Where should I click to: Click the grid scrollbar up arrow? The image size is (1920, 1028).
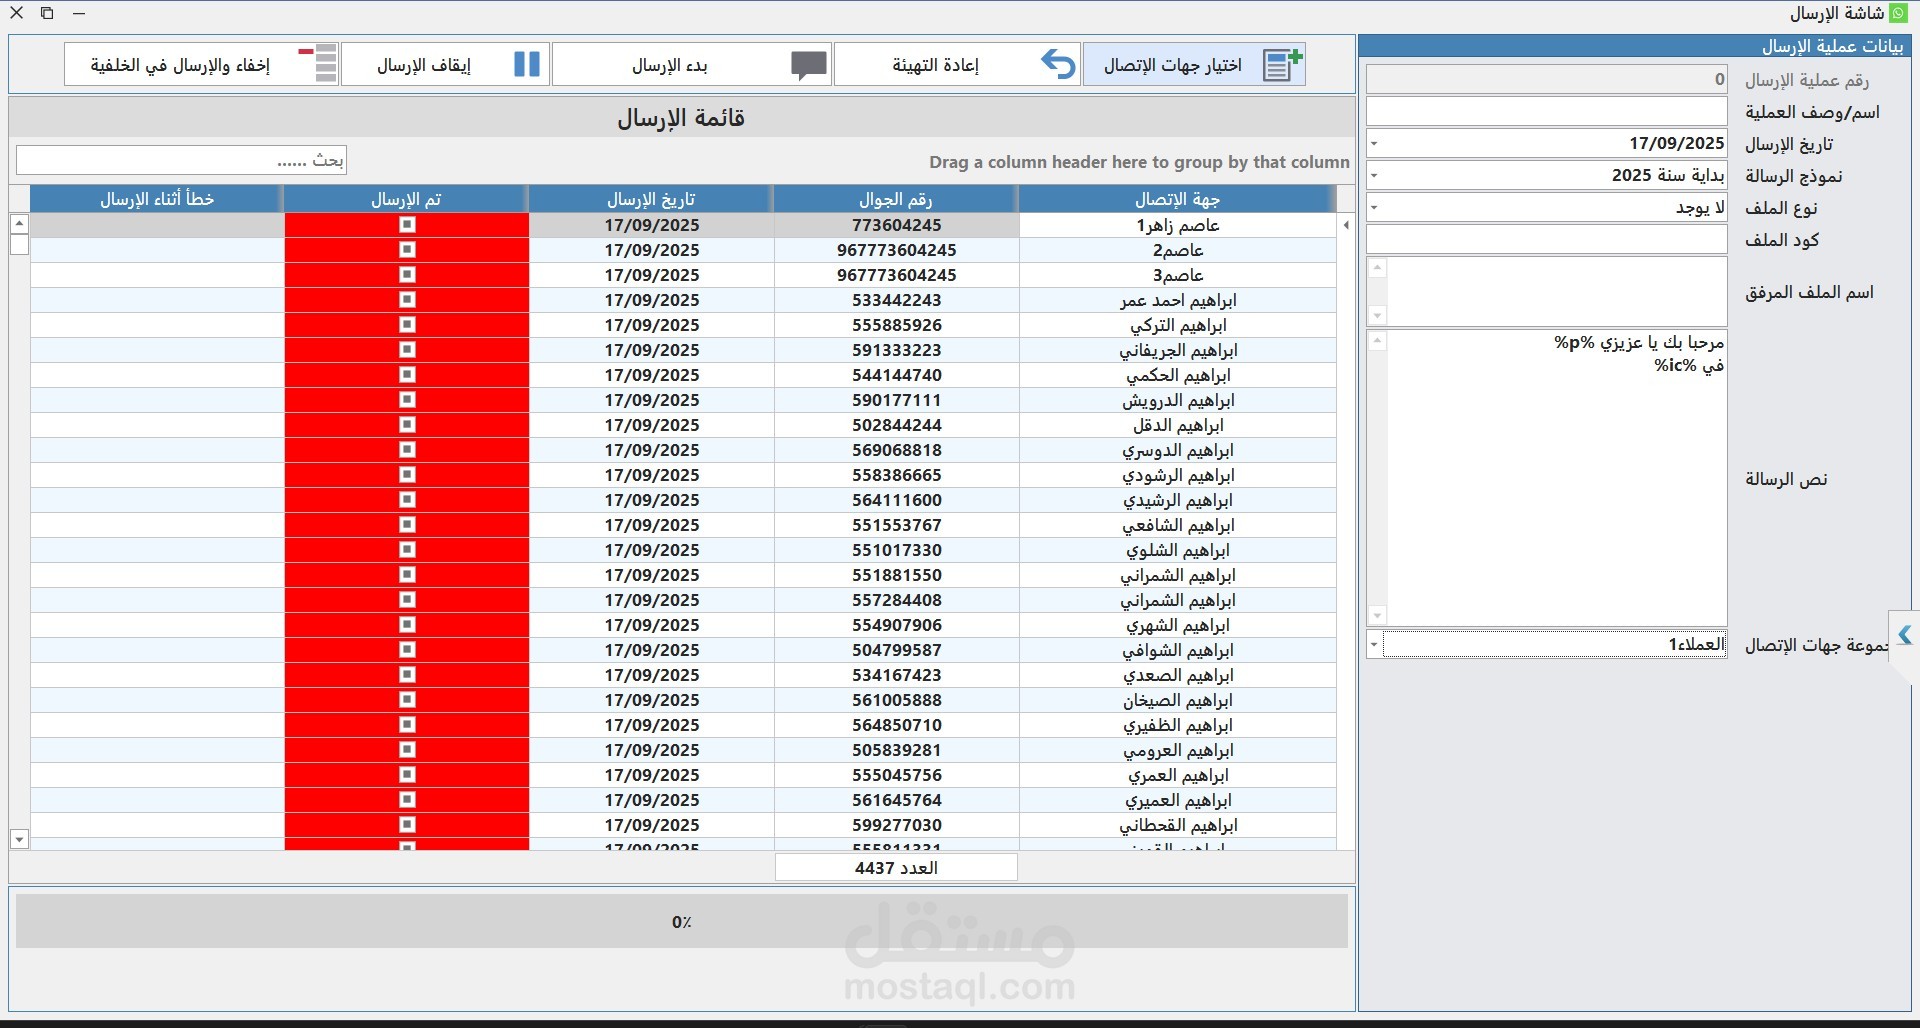[19, 223]
